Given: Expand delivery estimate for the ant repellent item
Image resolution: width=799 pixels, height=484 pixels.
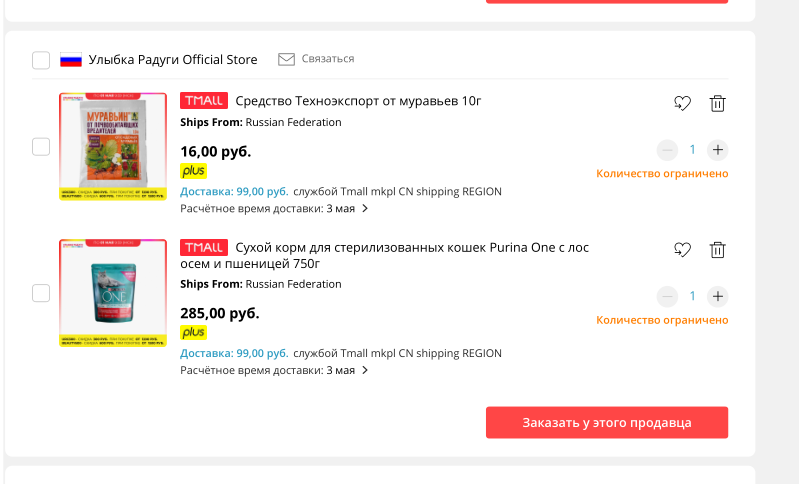Looking at the screenshot, I should [x=365, y=208].
